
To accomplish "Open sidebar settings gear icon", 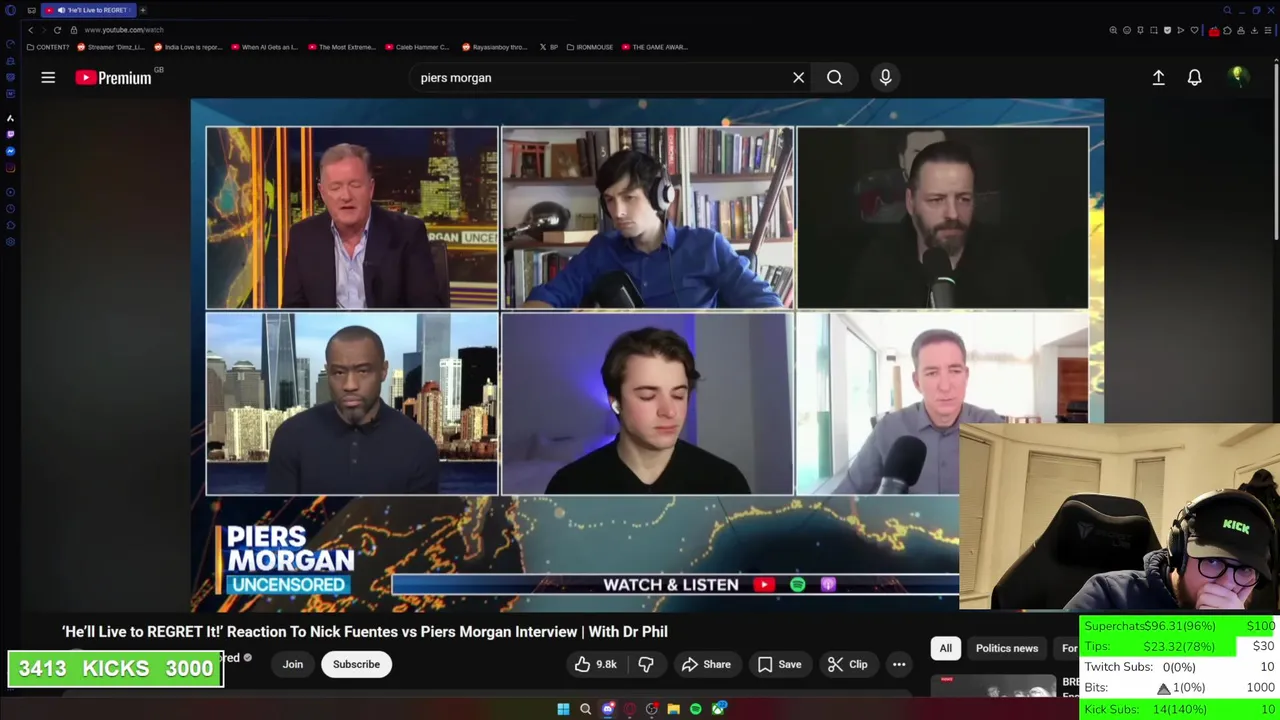I will tap(10, 241).
